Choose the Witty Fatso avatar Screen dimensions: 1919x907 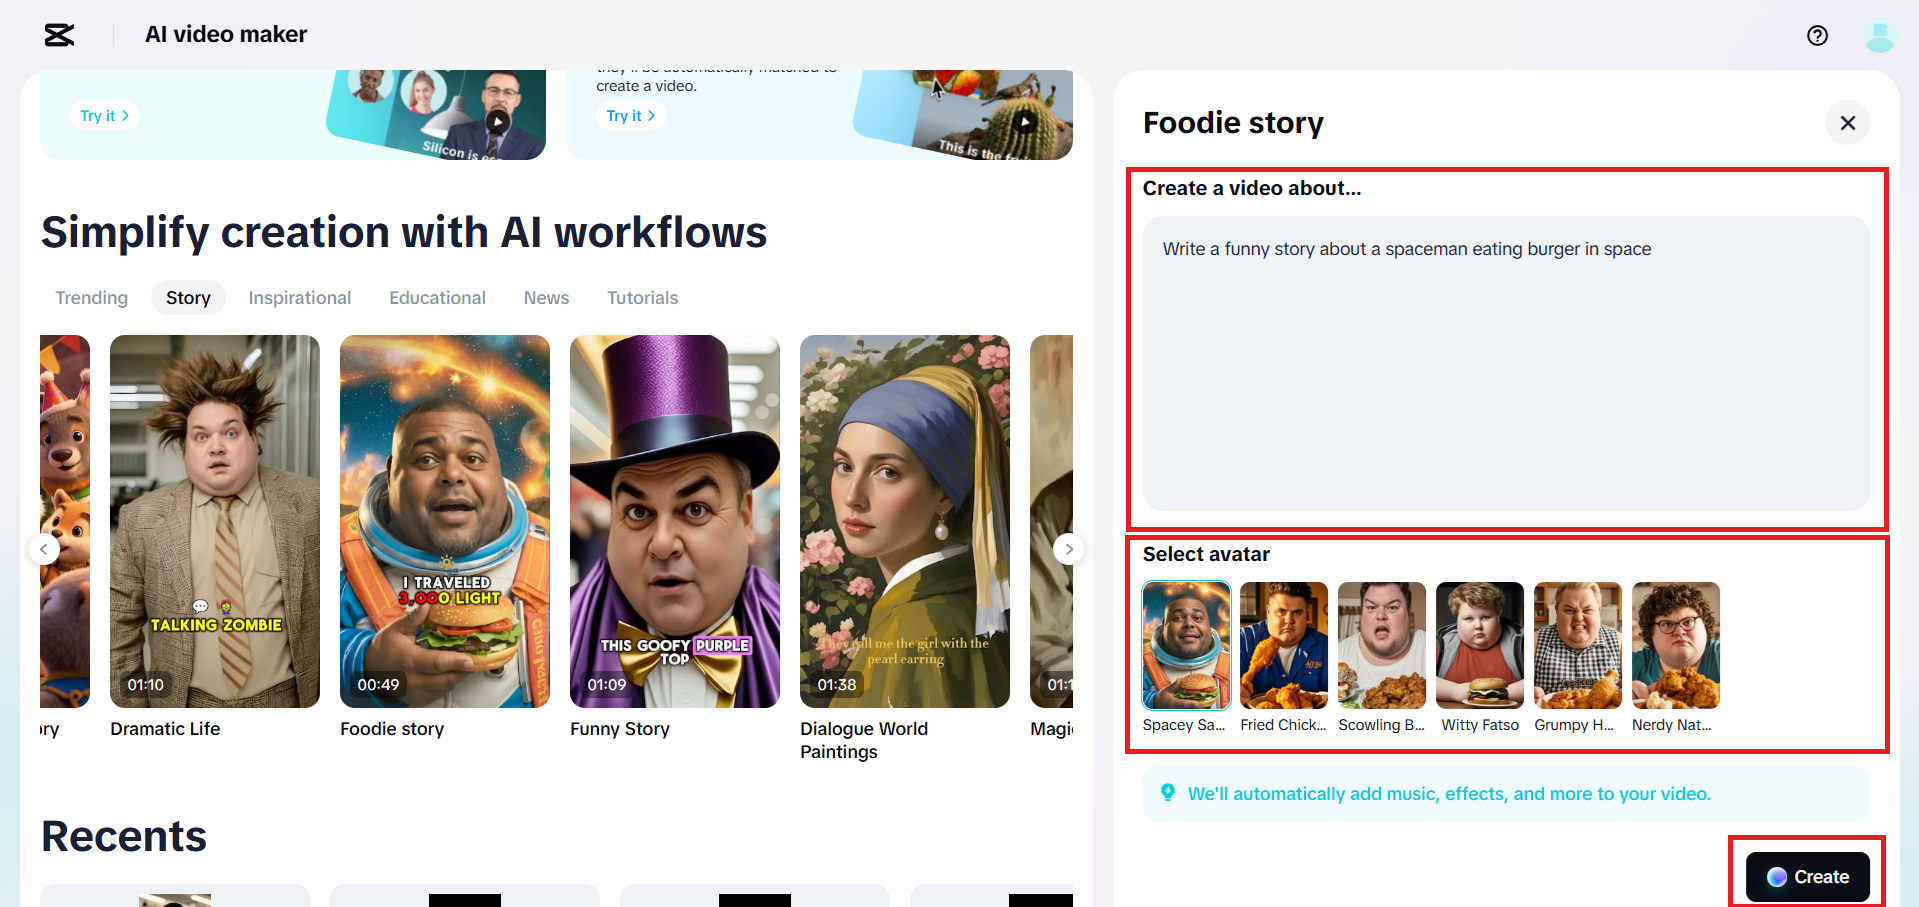point(1480,646)
